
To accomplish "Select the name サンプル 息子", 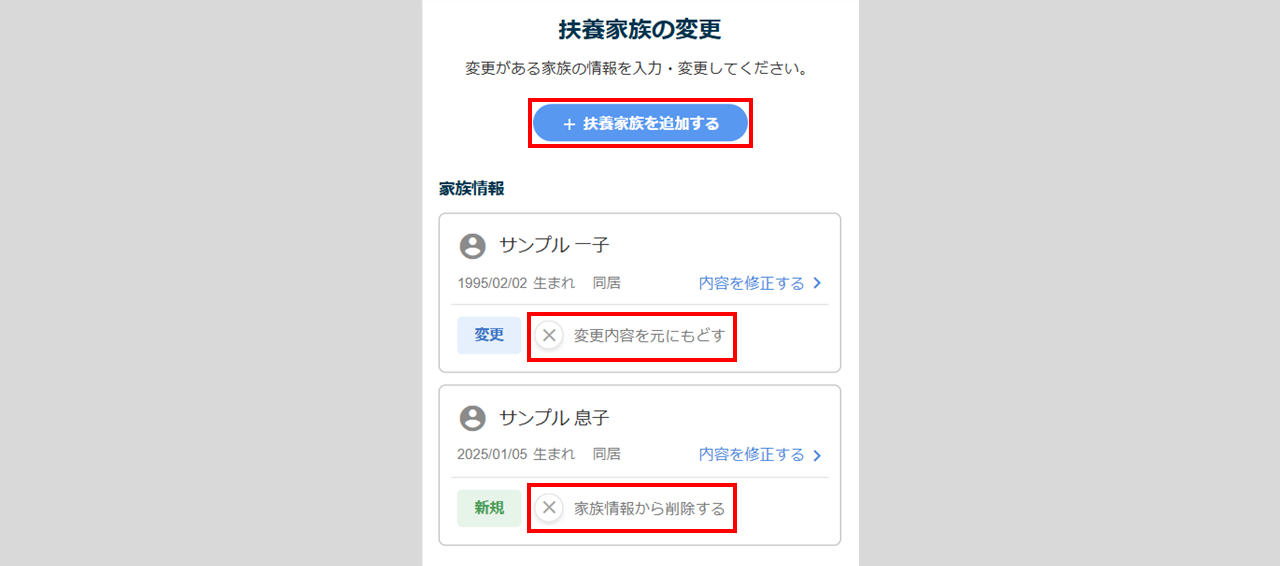I will (x=554, y=418).
